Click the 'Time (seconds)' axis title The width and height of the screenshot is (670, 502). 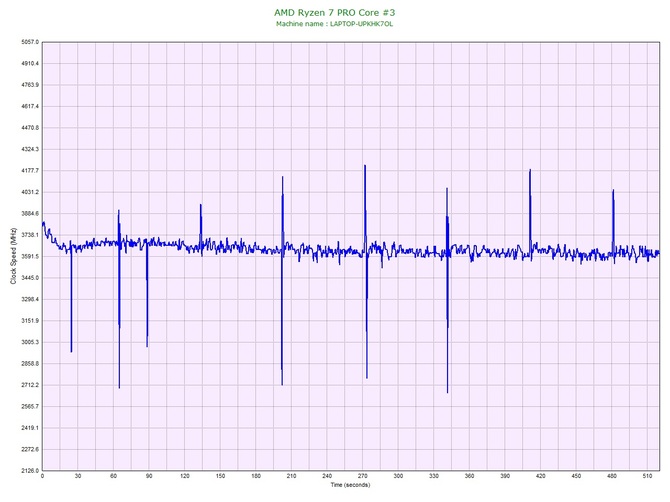pos(350,485)
